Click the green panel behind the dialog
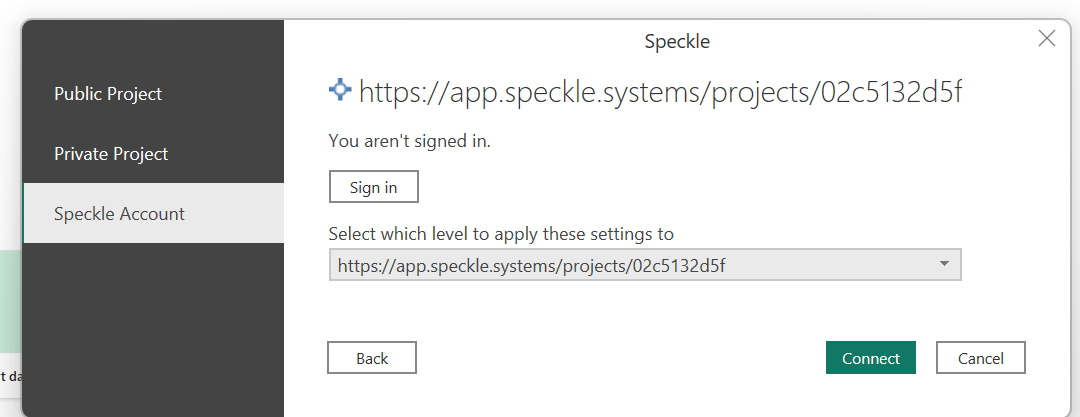 click(x=10, y=301)
